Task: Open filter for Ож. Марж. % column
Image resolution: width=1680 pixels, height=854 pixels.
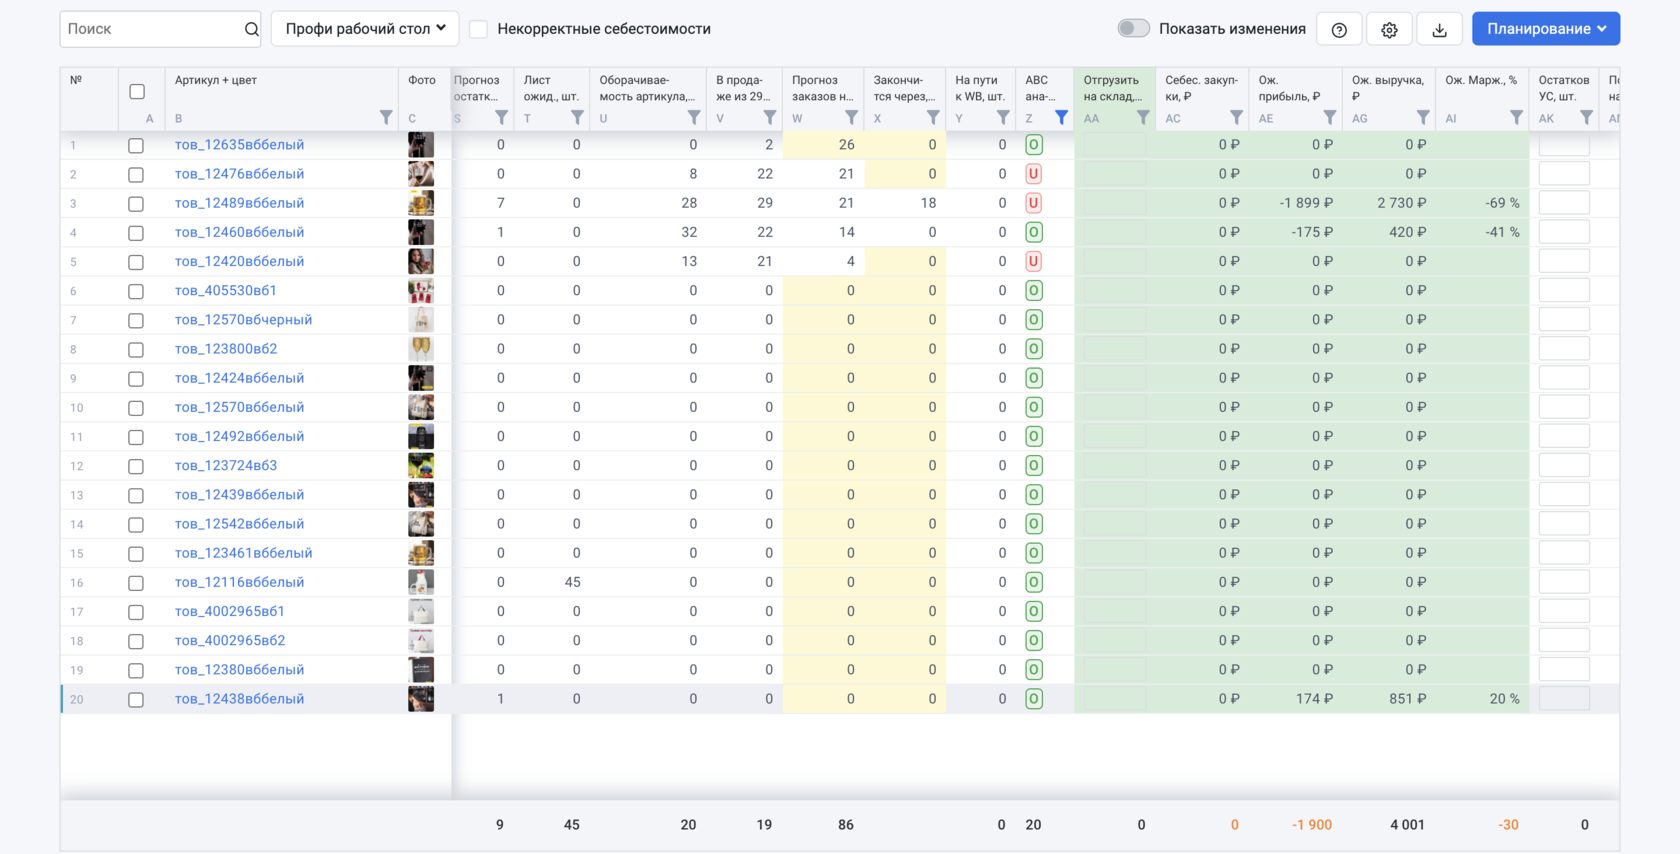Action: coord(1517,118)
